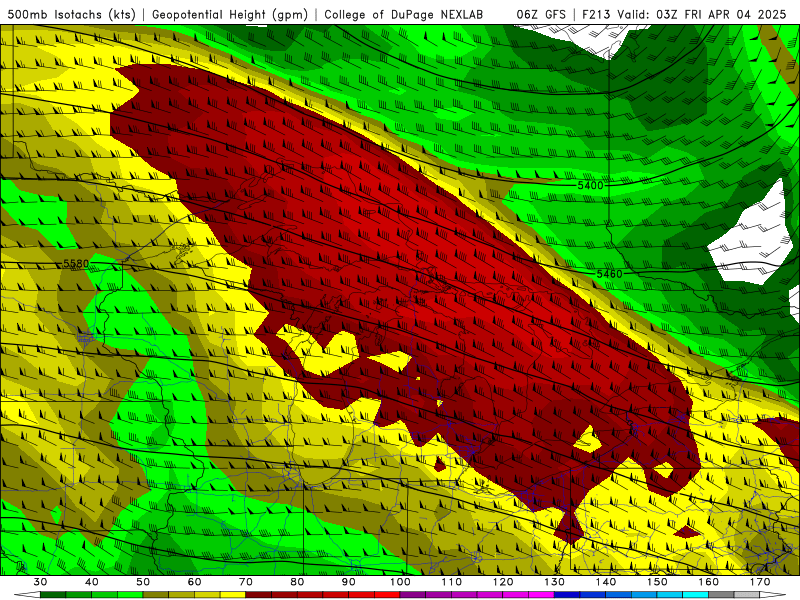
Task: Click the 5460 height contour label
Action: (x=609, y=274)
